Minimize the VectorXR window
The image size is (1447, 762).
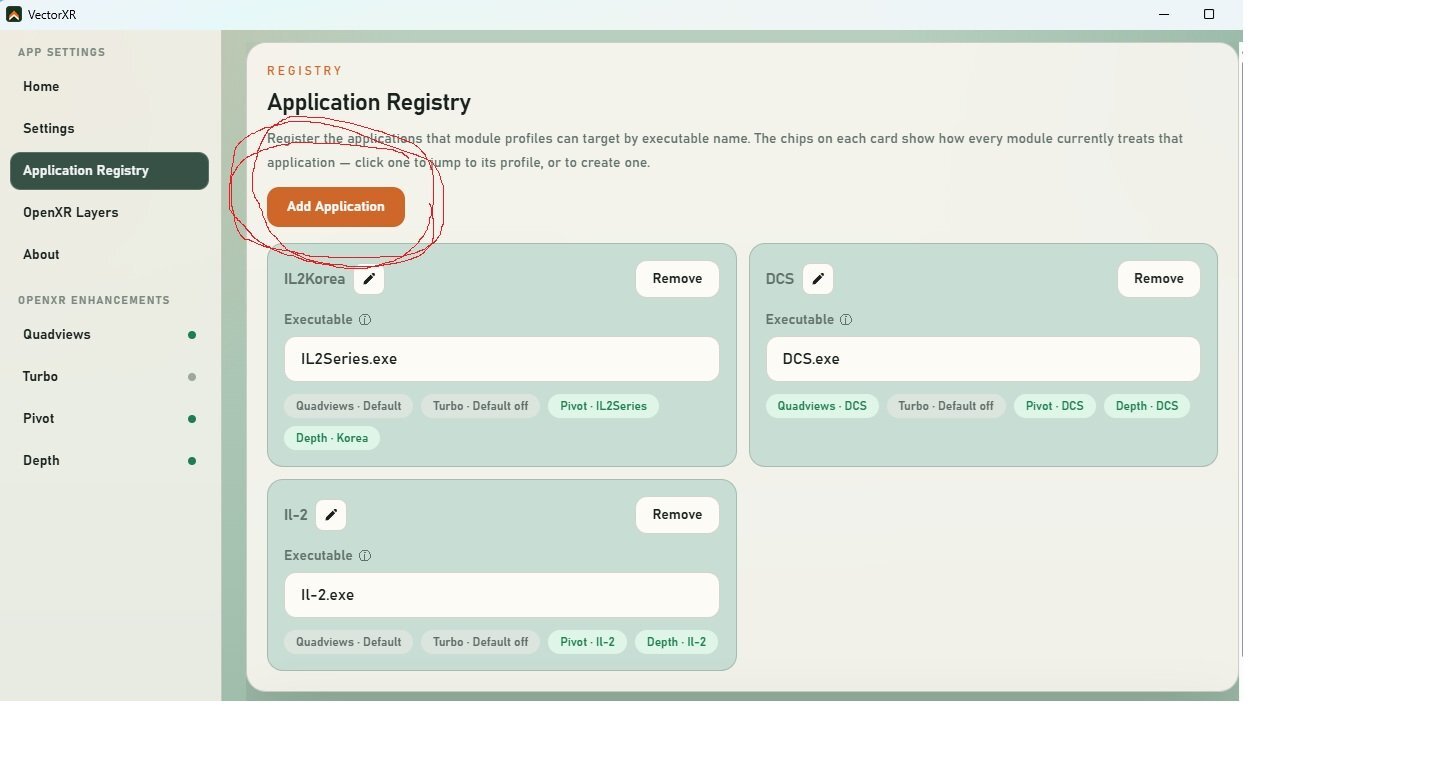[1164, 14]
